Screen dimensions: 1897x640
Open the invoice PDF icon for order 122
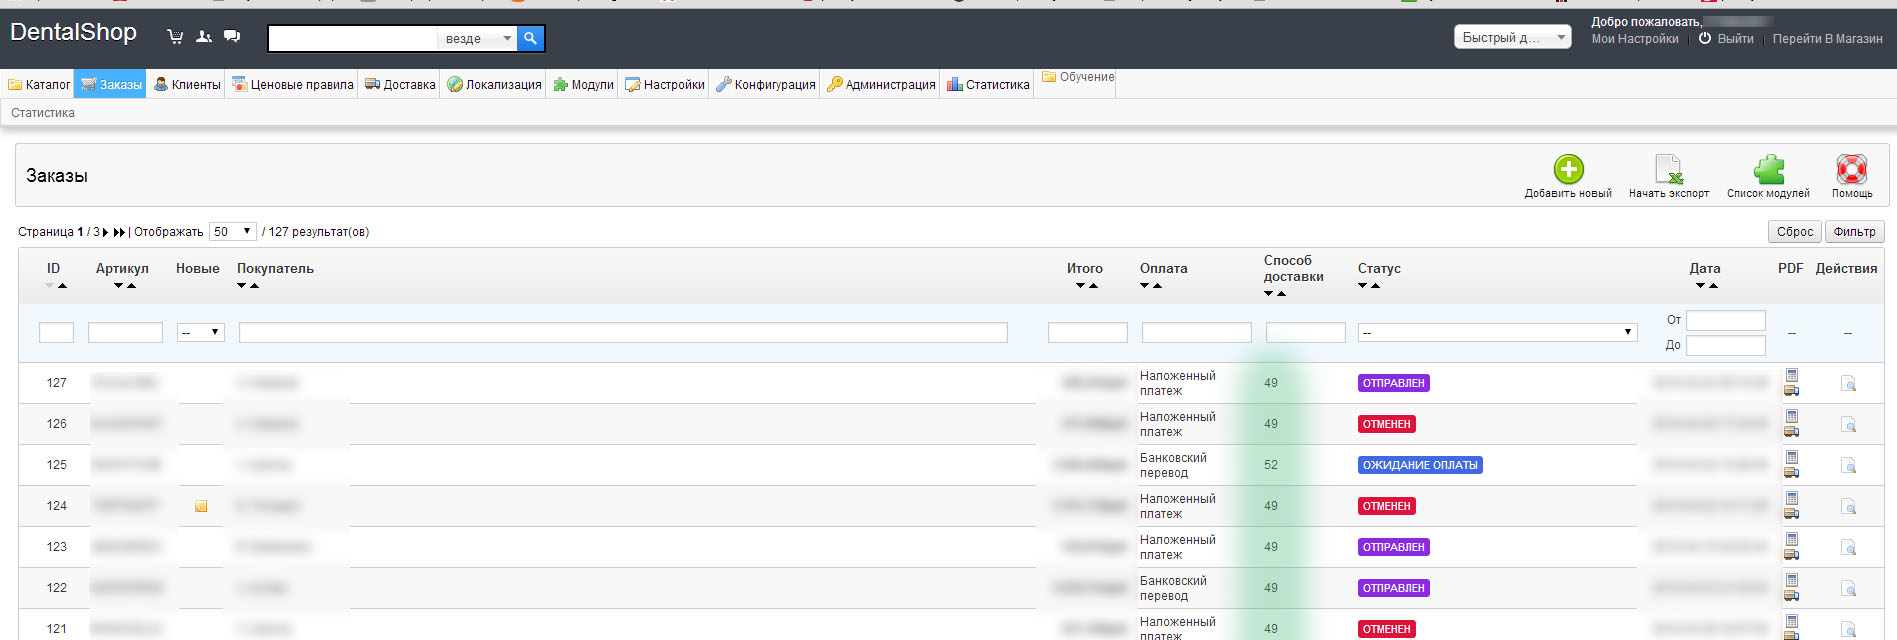coord(1791,580)
